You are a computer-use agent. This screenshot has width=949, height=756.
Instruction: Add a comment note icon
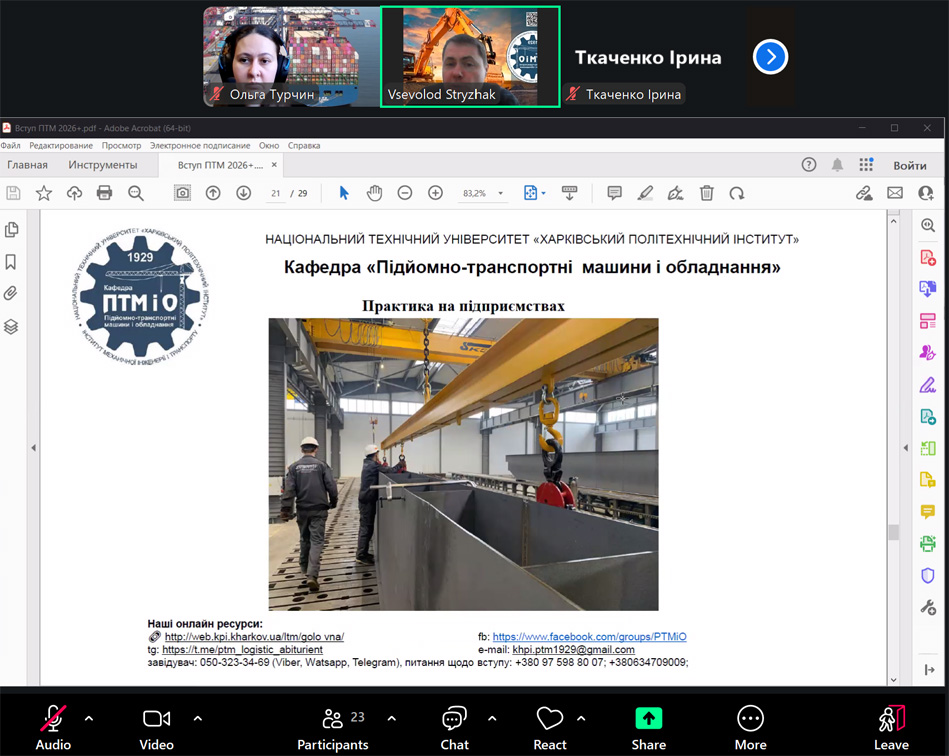614,193
